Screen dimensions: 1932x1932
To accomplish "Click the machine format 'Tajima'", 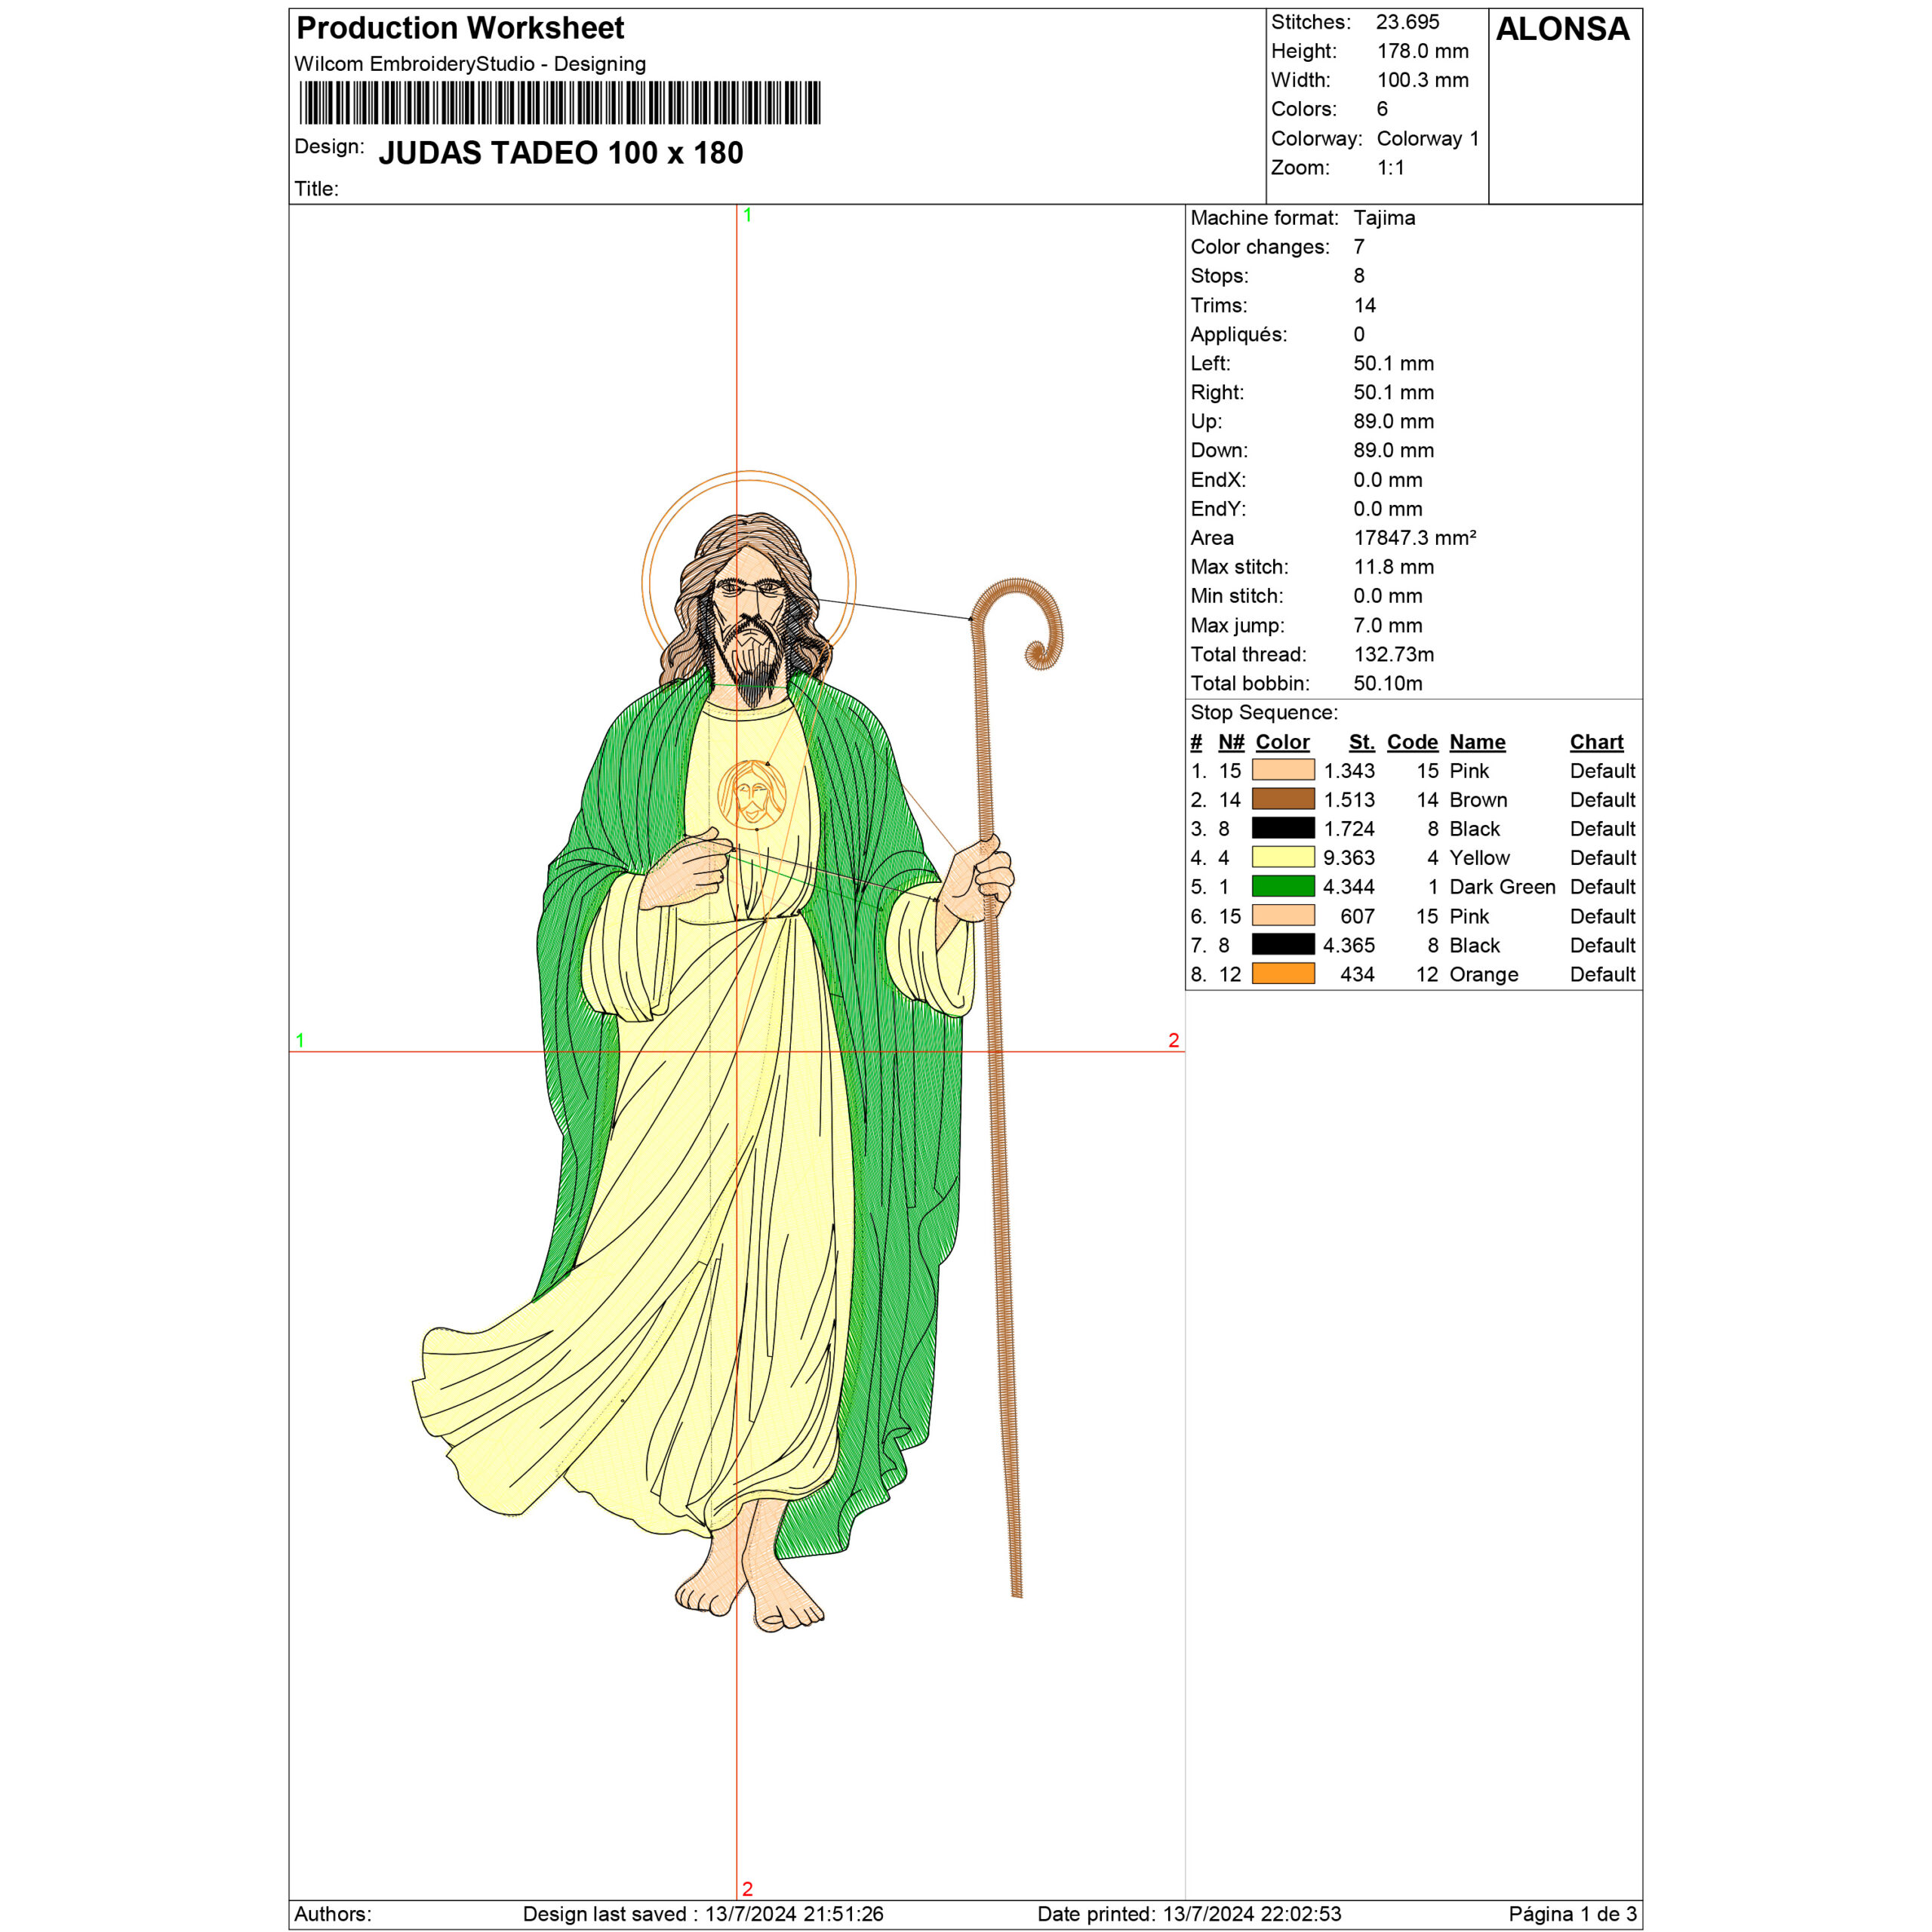I will 1384,218.
